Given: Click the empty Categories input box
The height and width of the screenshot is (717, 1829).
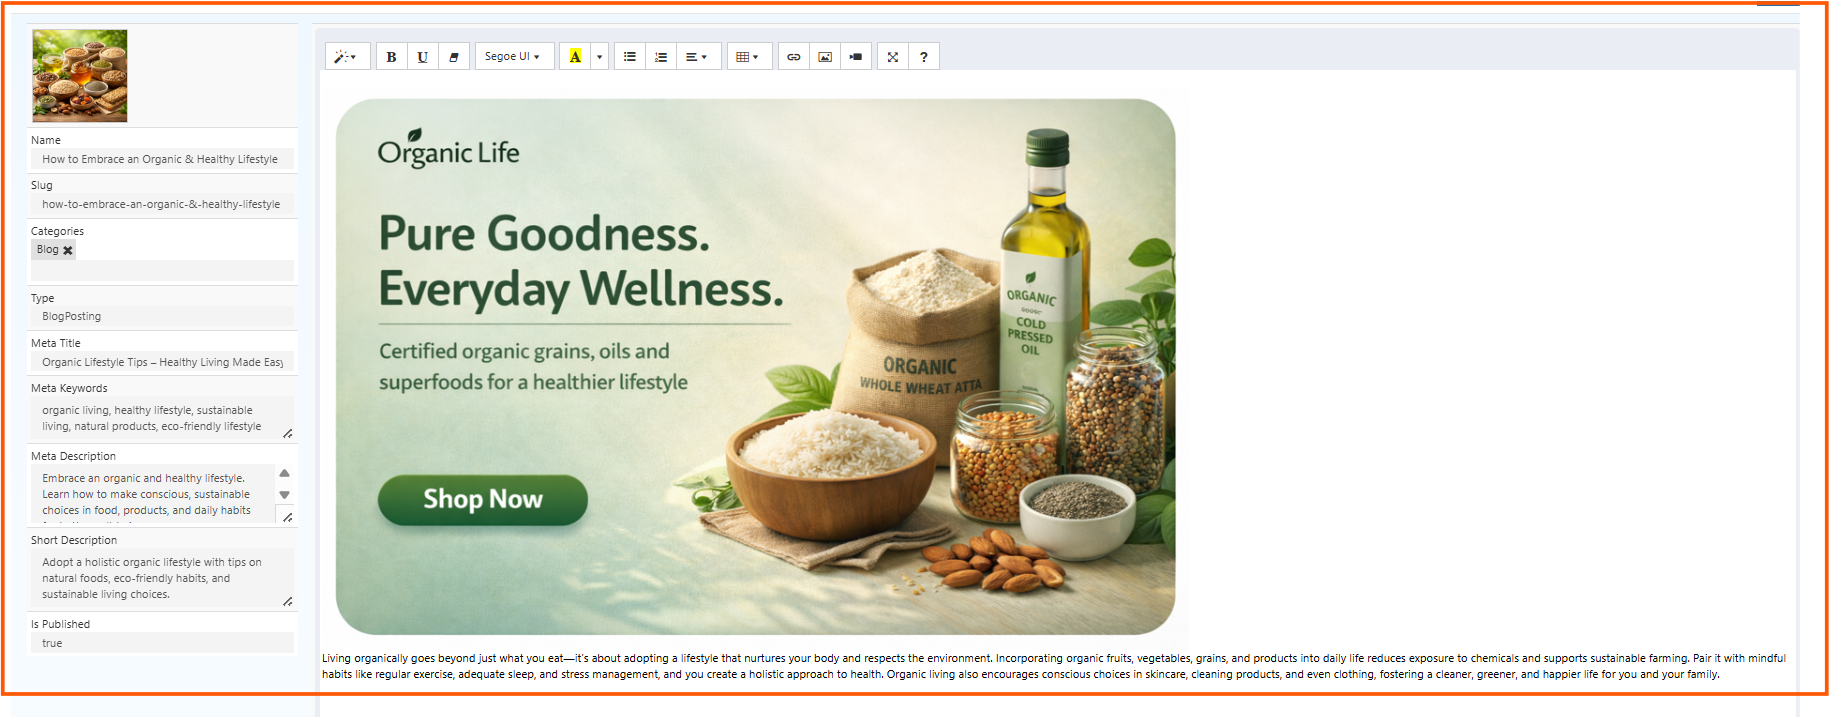Looking at the screenshot, I should pos(163,271).
